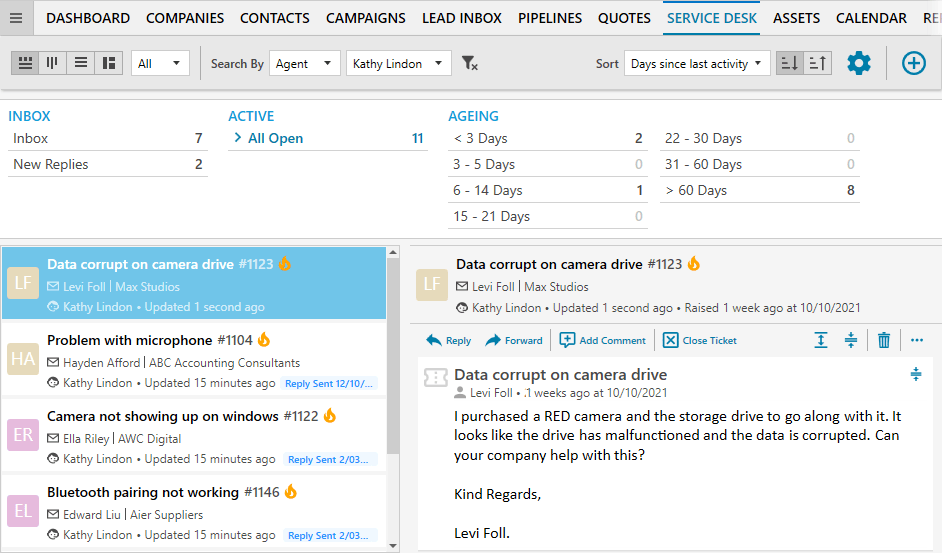Reply to the ticket

click(449, 340)
